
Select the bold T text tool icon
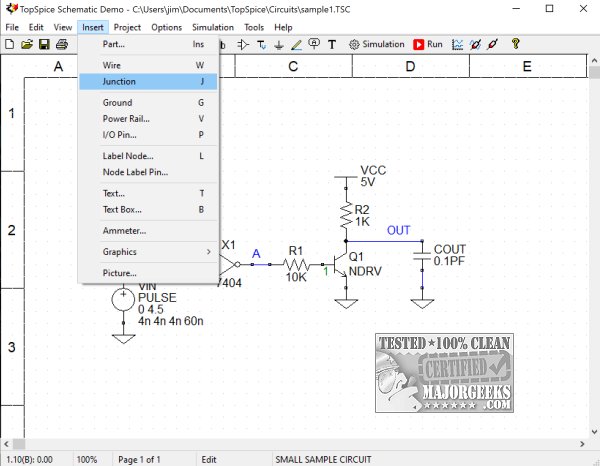pyautogui.click(x=332, y=45)
